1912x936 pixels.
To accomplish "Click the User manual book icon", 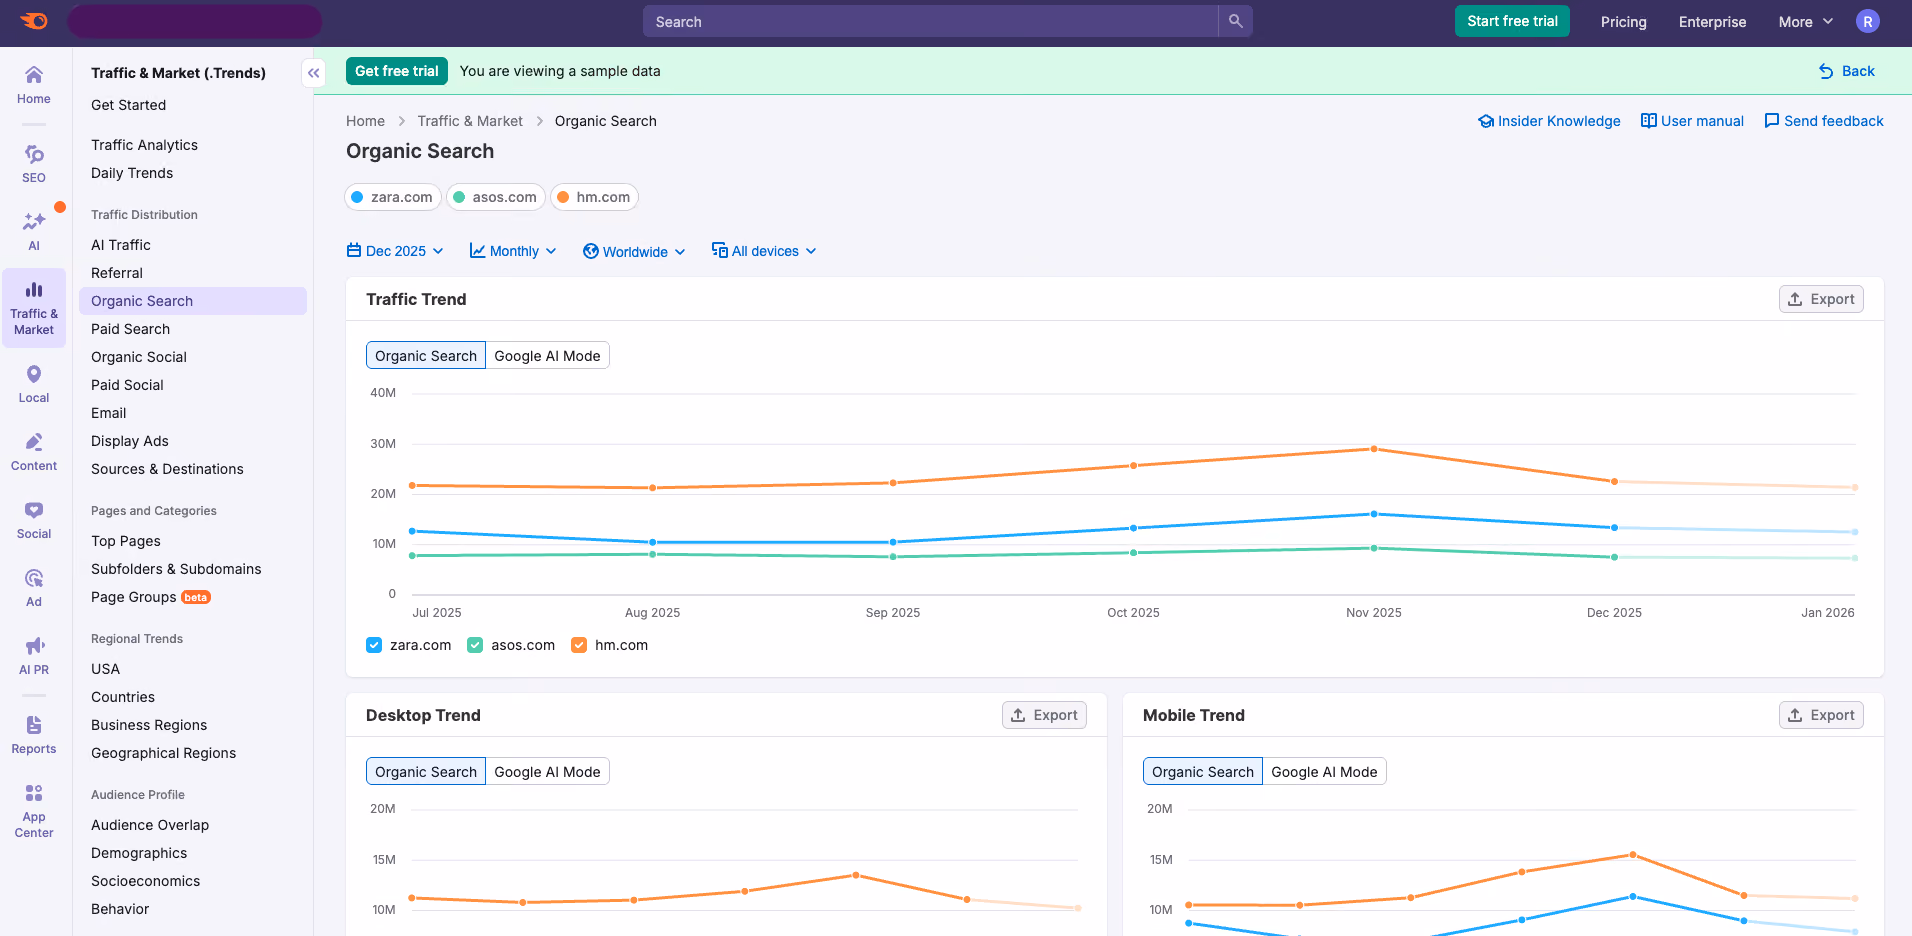I will (x=1649, y=121).
